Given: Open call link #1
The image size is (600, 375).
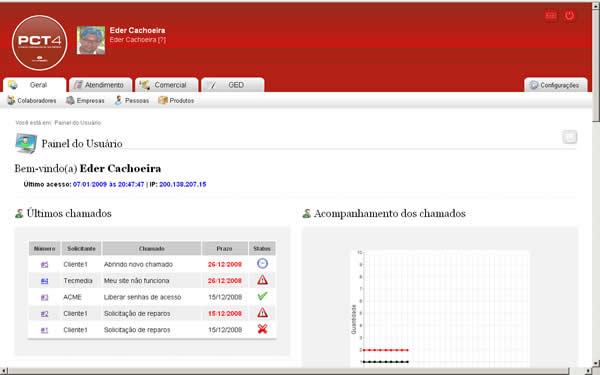Looking at the screenshot, I should (44, 330).
